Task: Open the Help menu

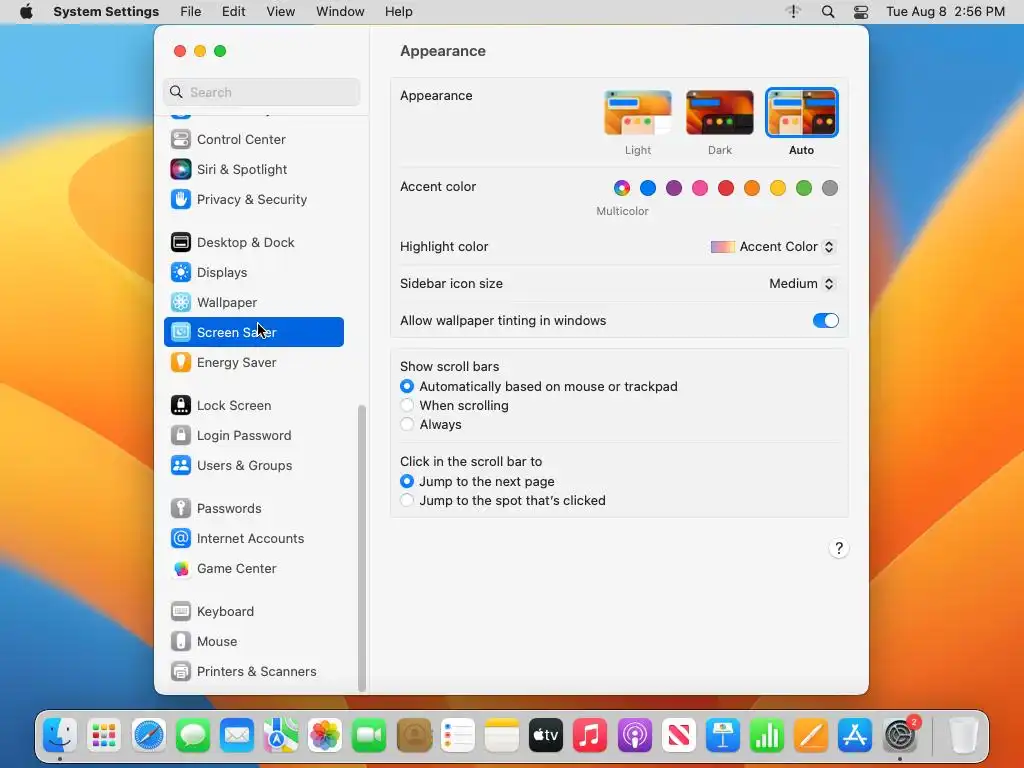Action: pos(398,12)
